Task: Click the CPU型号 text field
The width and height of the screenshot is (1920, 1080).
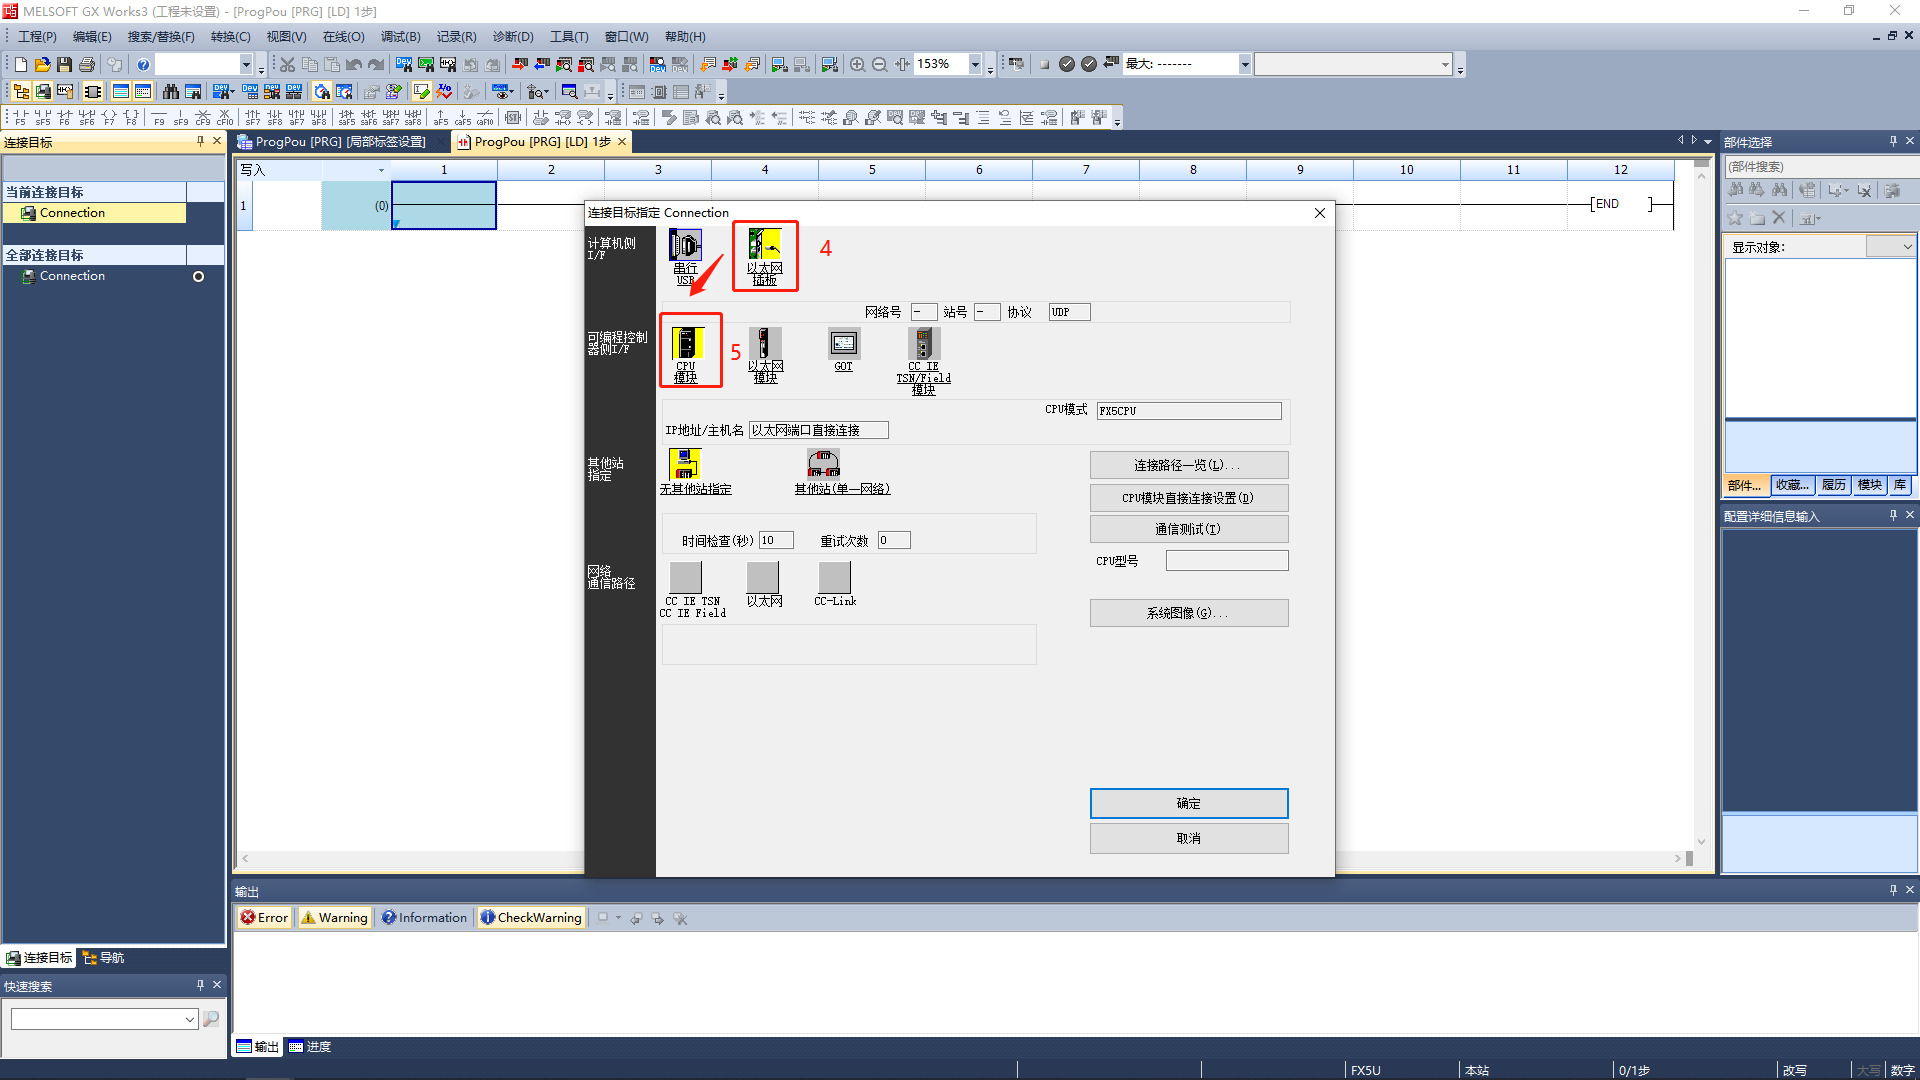Action: (1227, 561)
